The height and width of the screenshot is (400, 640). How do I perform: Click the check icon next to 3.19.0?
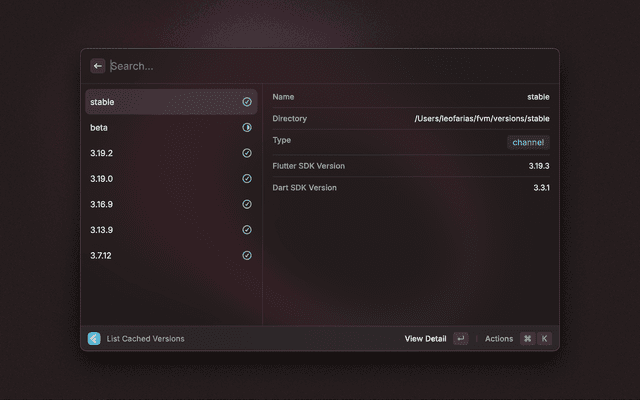coord(247,179)
